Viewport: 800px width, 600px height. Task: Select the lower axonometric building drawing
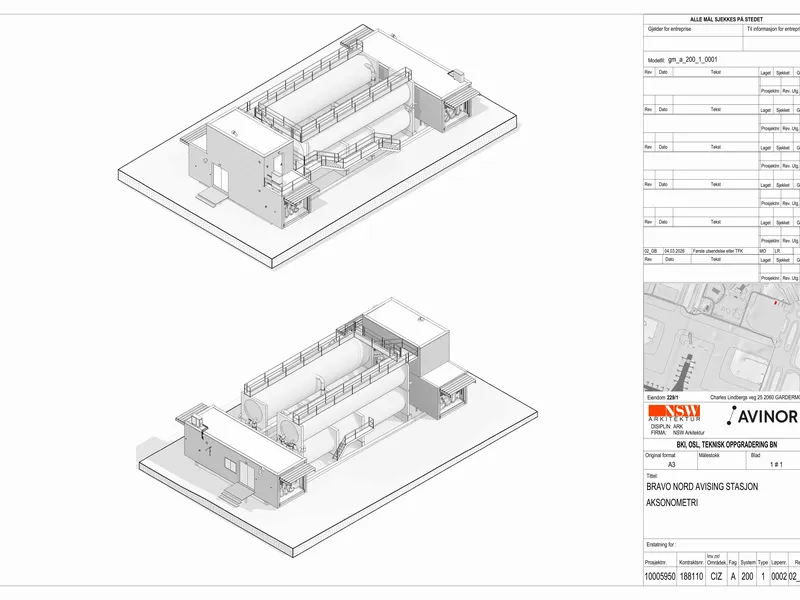(338, 426)
